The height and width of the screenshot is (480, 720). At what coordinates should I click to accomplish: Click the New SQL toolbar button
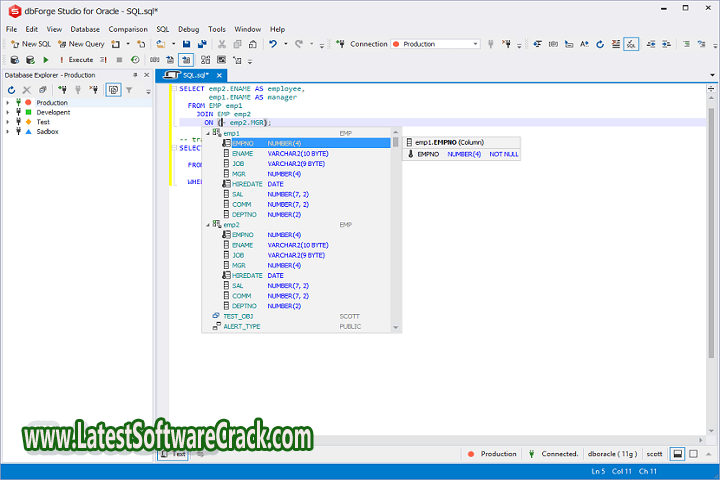tap(30, 44)
